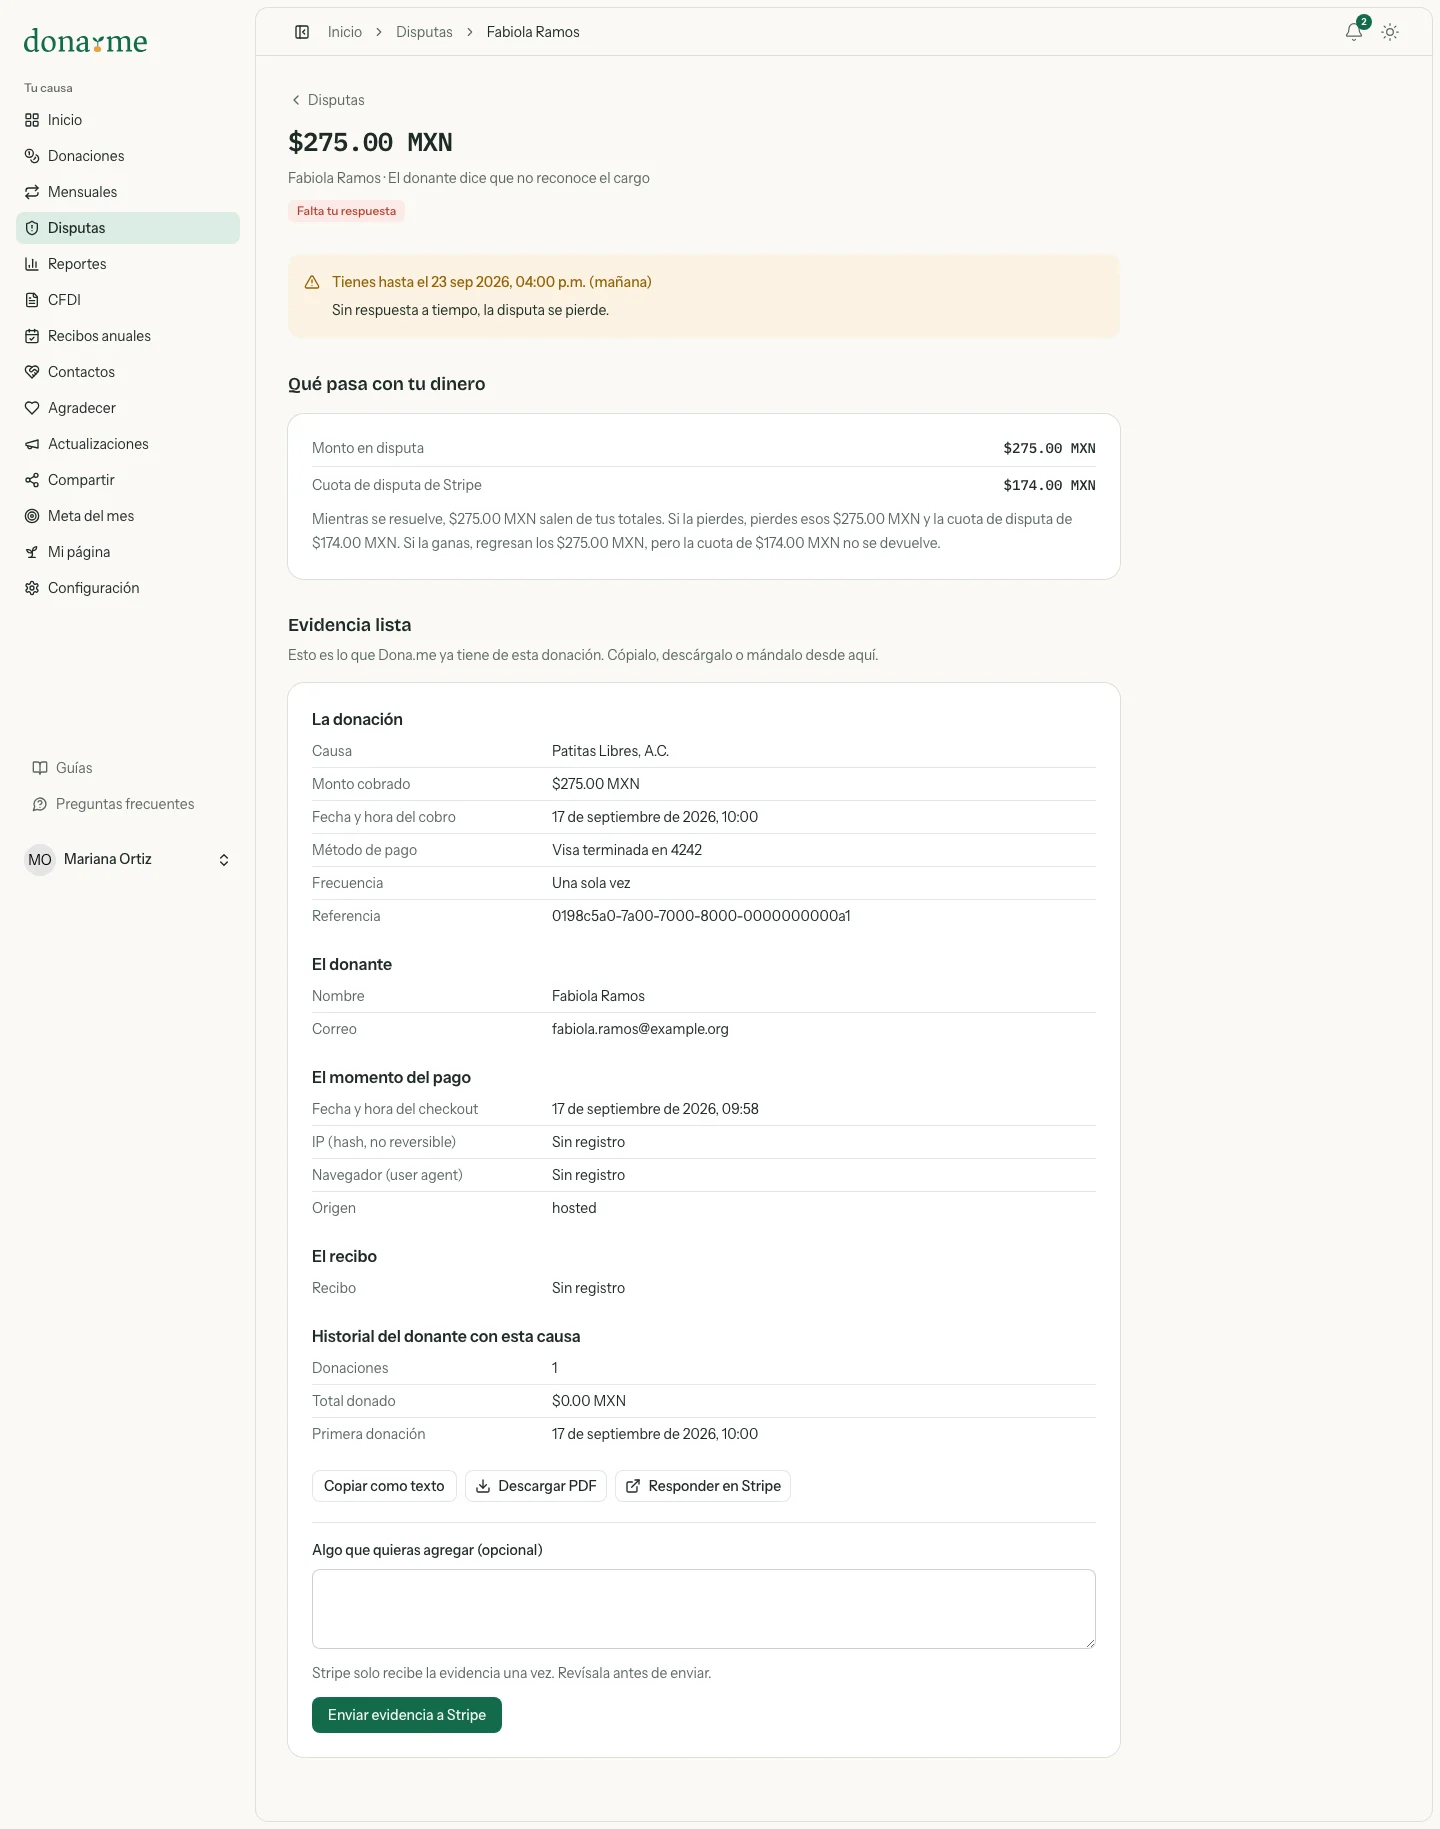The image size is (1440, 1829).
Task: Go back via the Disputas chevron link
Action: pos(327,100)
